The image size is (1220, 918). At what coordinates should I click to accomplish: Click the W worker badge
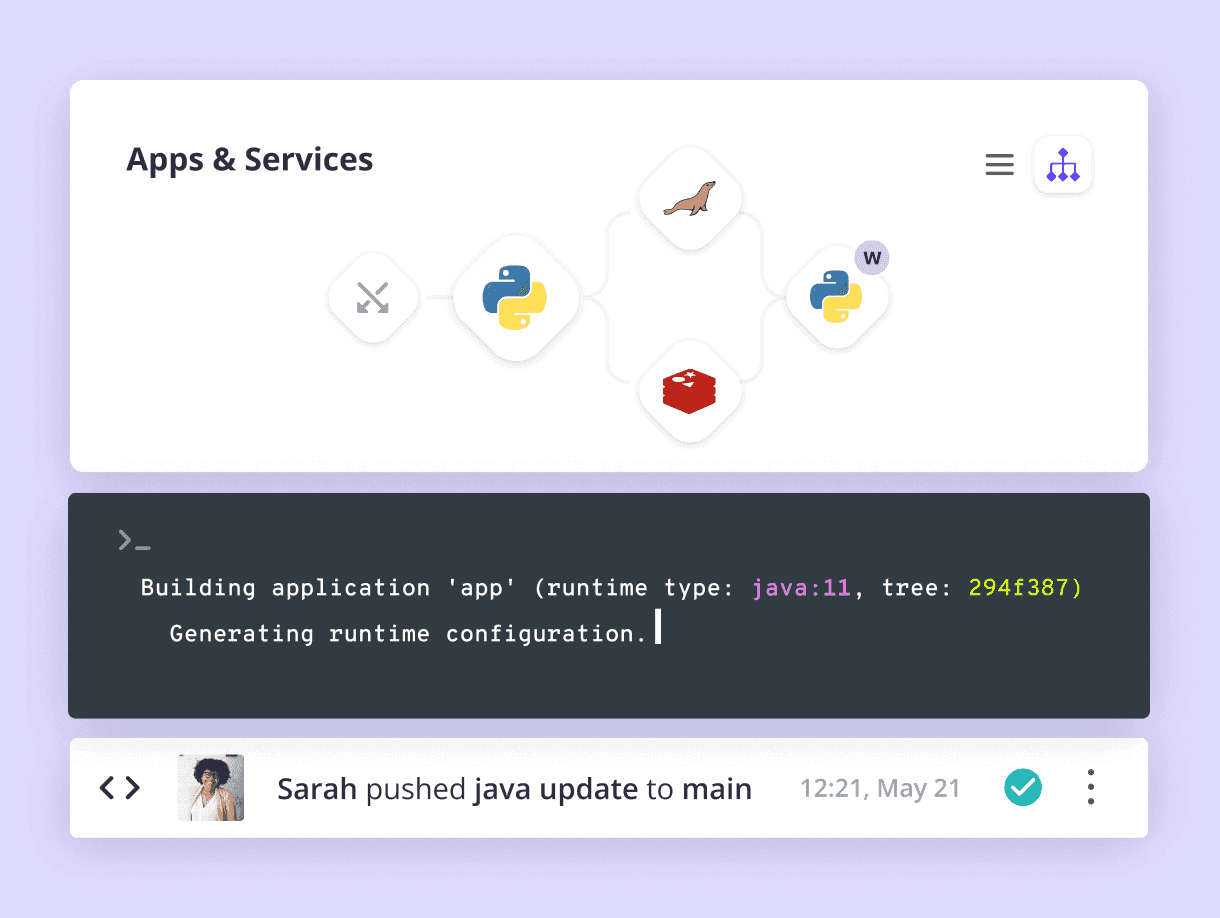872,258
